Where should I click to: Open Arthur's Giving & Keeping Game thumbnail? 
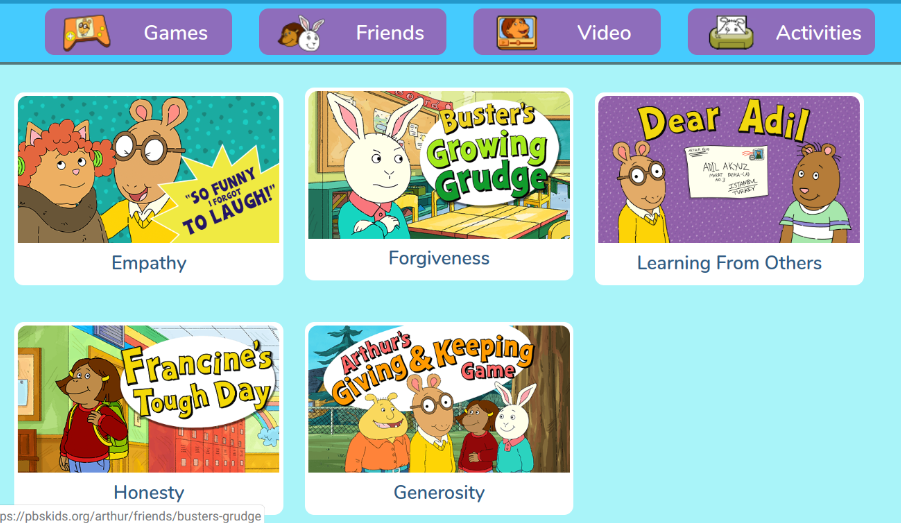[439, 399]
